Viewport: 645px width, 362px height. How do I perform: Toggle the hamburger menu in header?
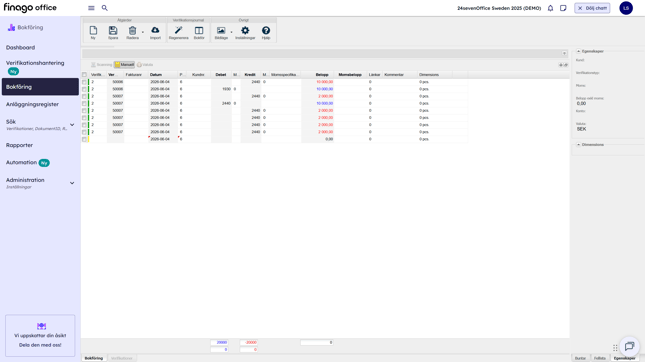[91, 8]
